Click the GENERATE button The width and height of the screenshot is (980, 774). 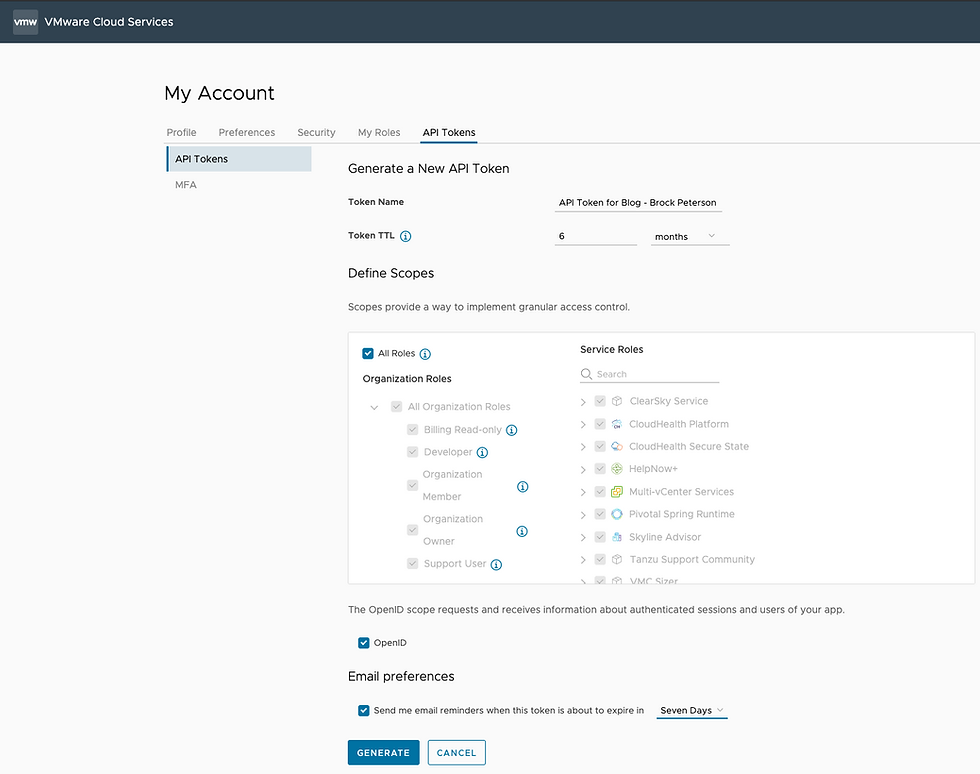[383, 753]
